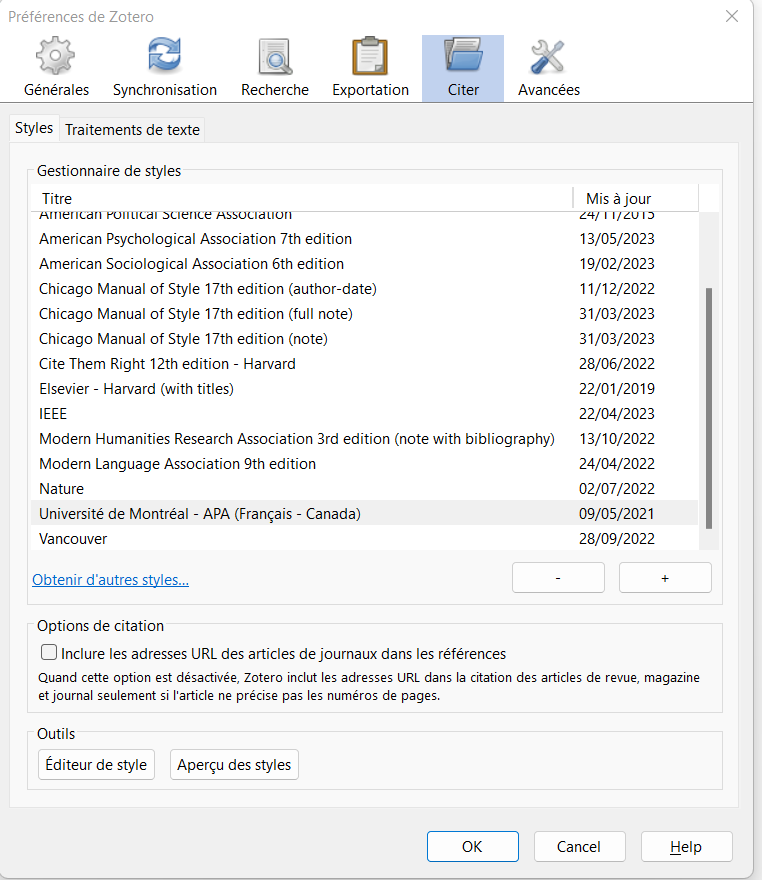Open the Exportation preferences pane
Image resolution: width=762 pixels, height=880 pixels.
[370, 68]
